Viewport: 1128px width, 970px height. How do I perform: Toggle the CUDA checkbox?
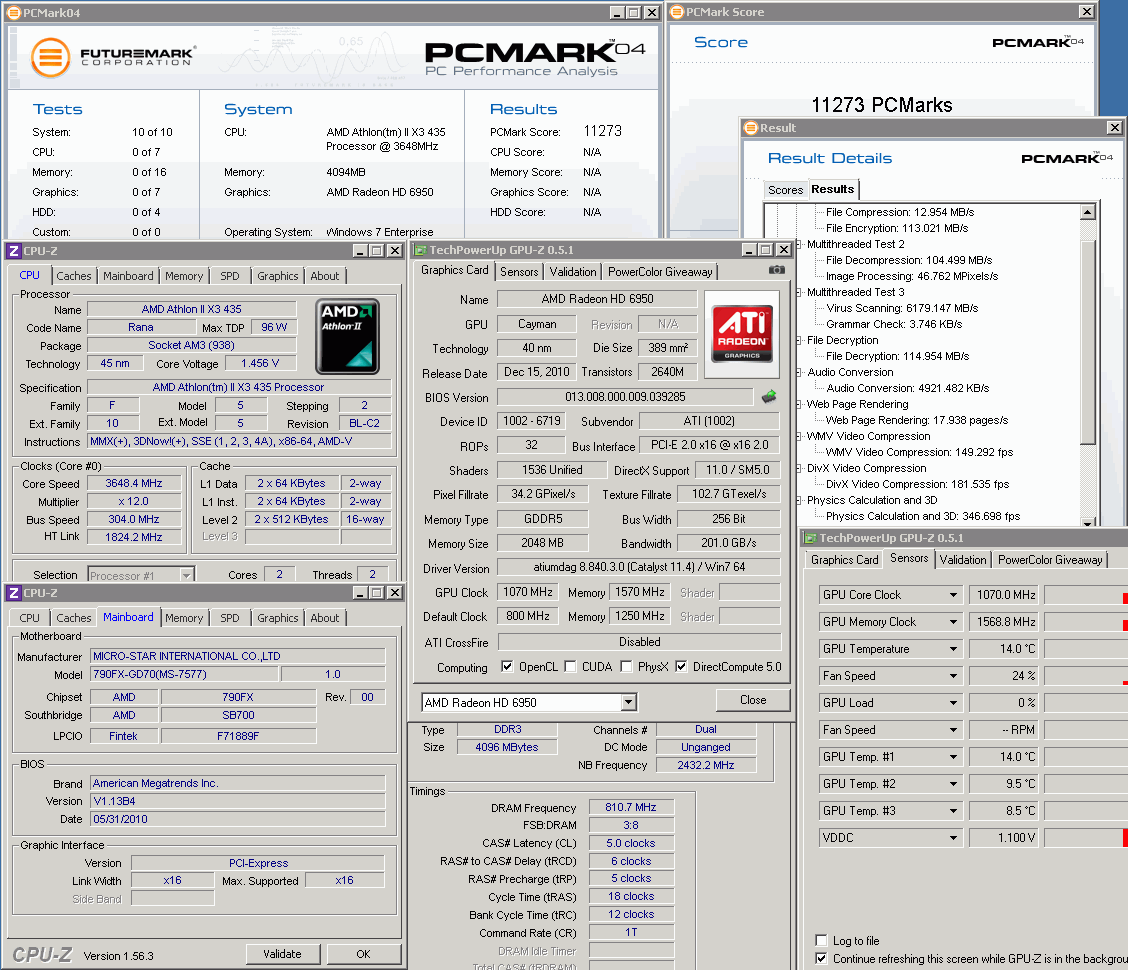pyautogui.click(x=570, y=666)
